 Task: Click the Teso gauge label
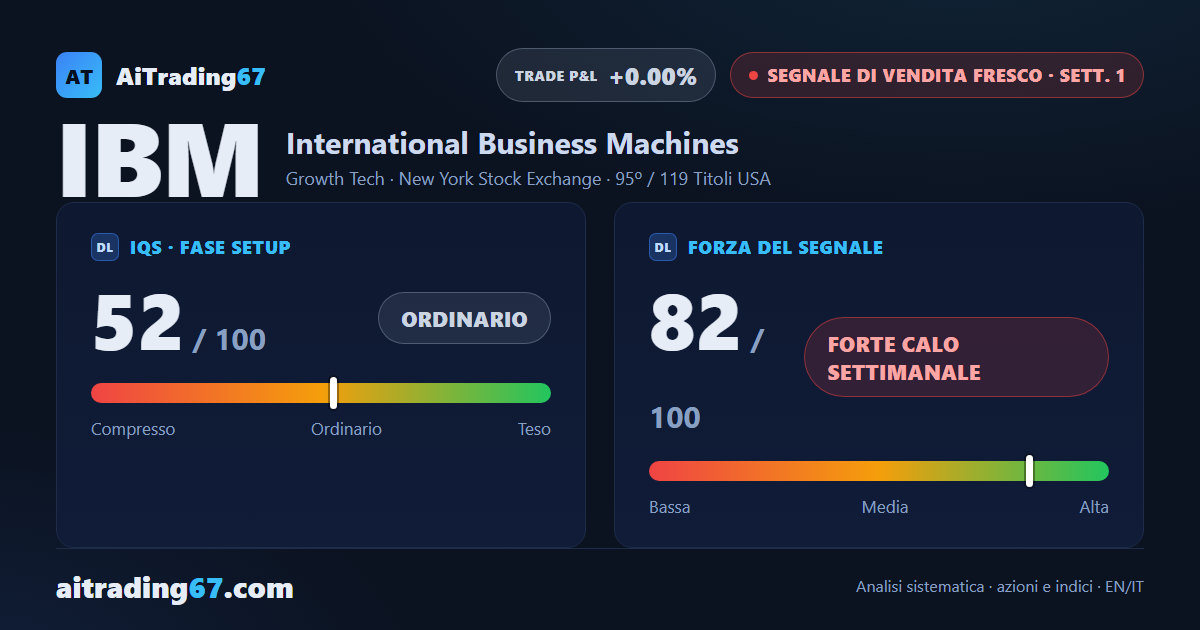pos(534,429)
